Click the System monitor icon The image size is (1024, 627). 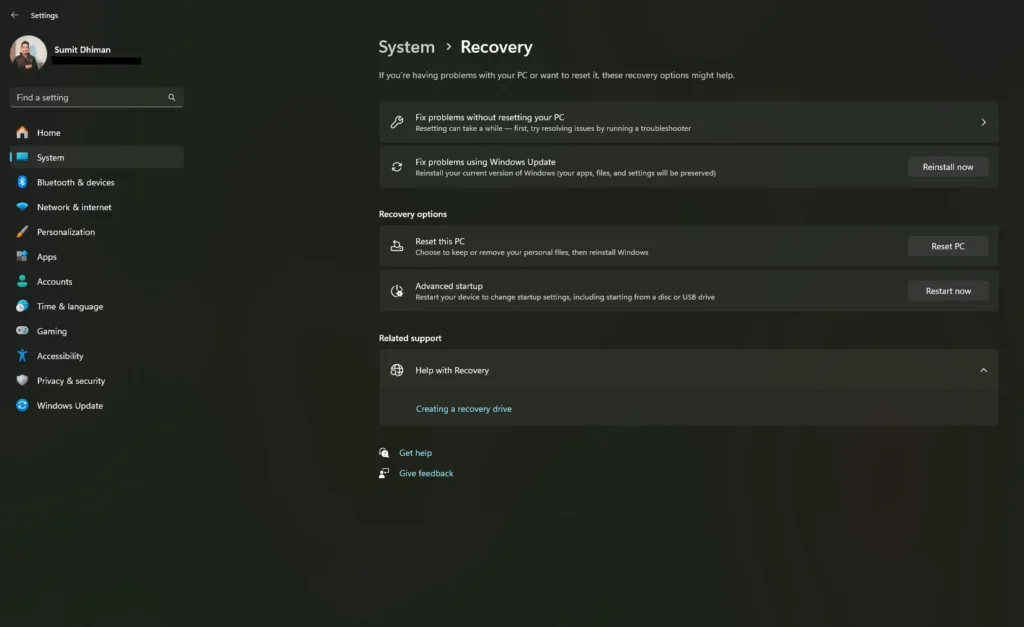pyautogui.click(x=22, y=157)
